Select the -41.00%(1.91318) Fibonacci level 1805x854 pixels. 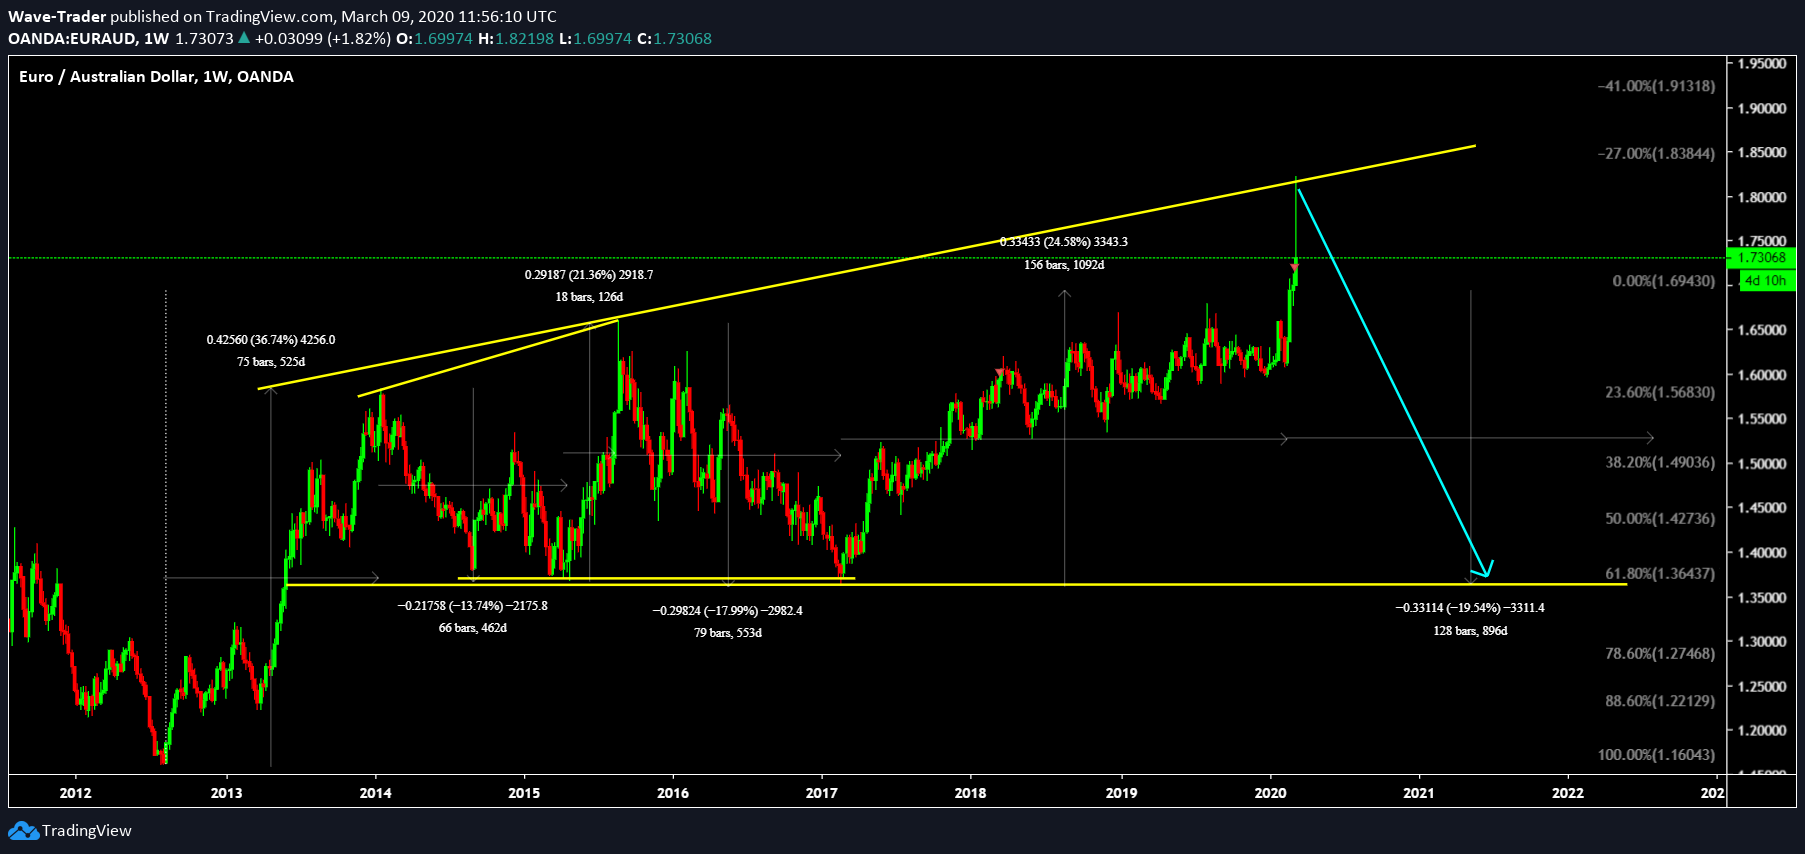pyautogui.click(x=1656, y=86)
